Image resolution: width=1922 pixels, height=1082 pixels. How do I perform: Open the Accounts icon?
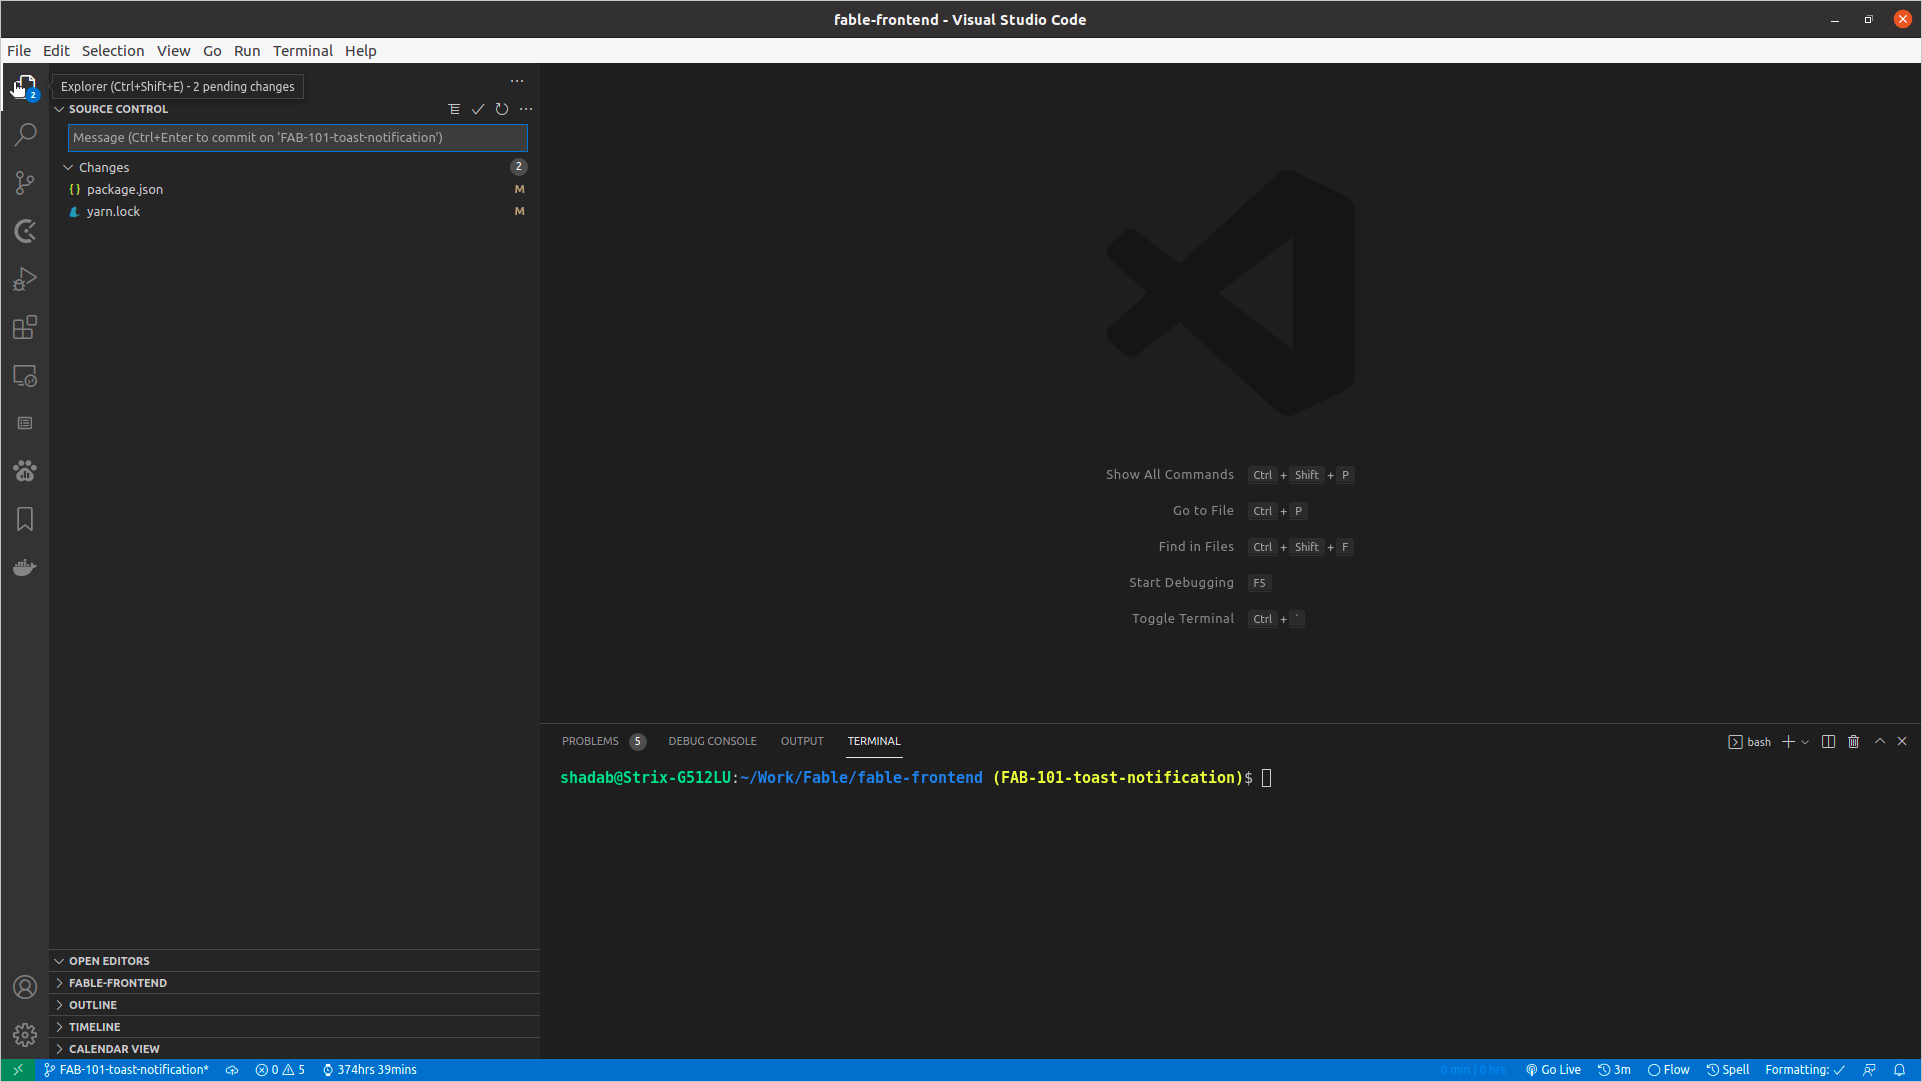[25, 987]
